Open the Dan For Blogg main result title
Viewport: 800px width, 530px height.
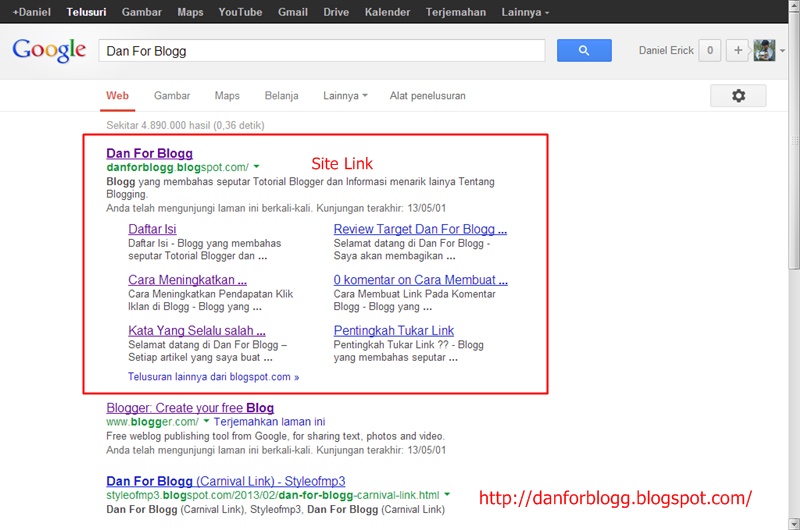[x=149, y=154]
